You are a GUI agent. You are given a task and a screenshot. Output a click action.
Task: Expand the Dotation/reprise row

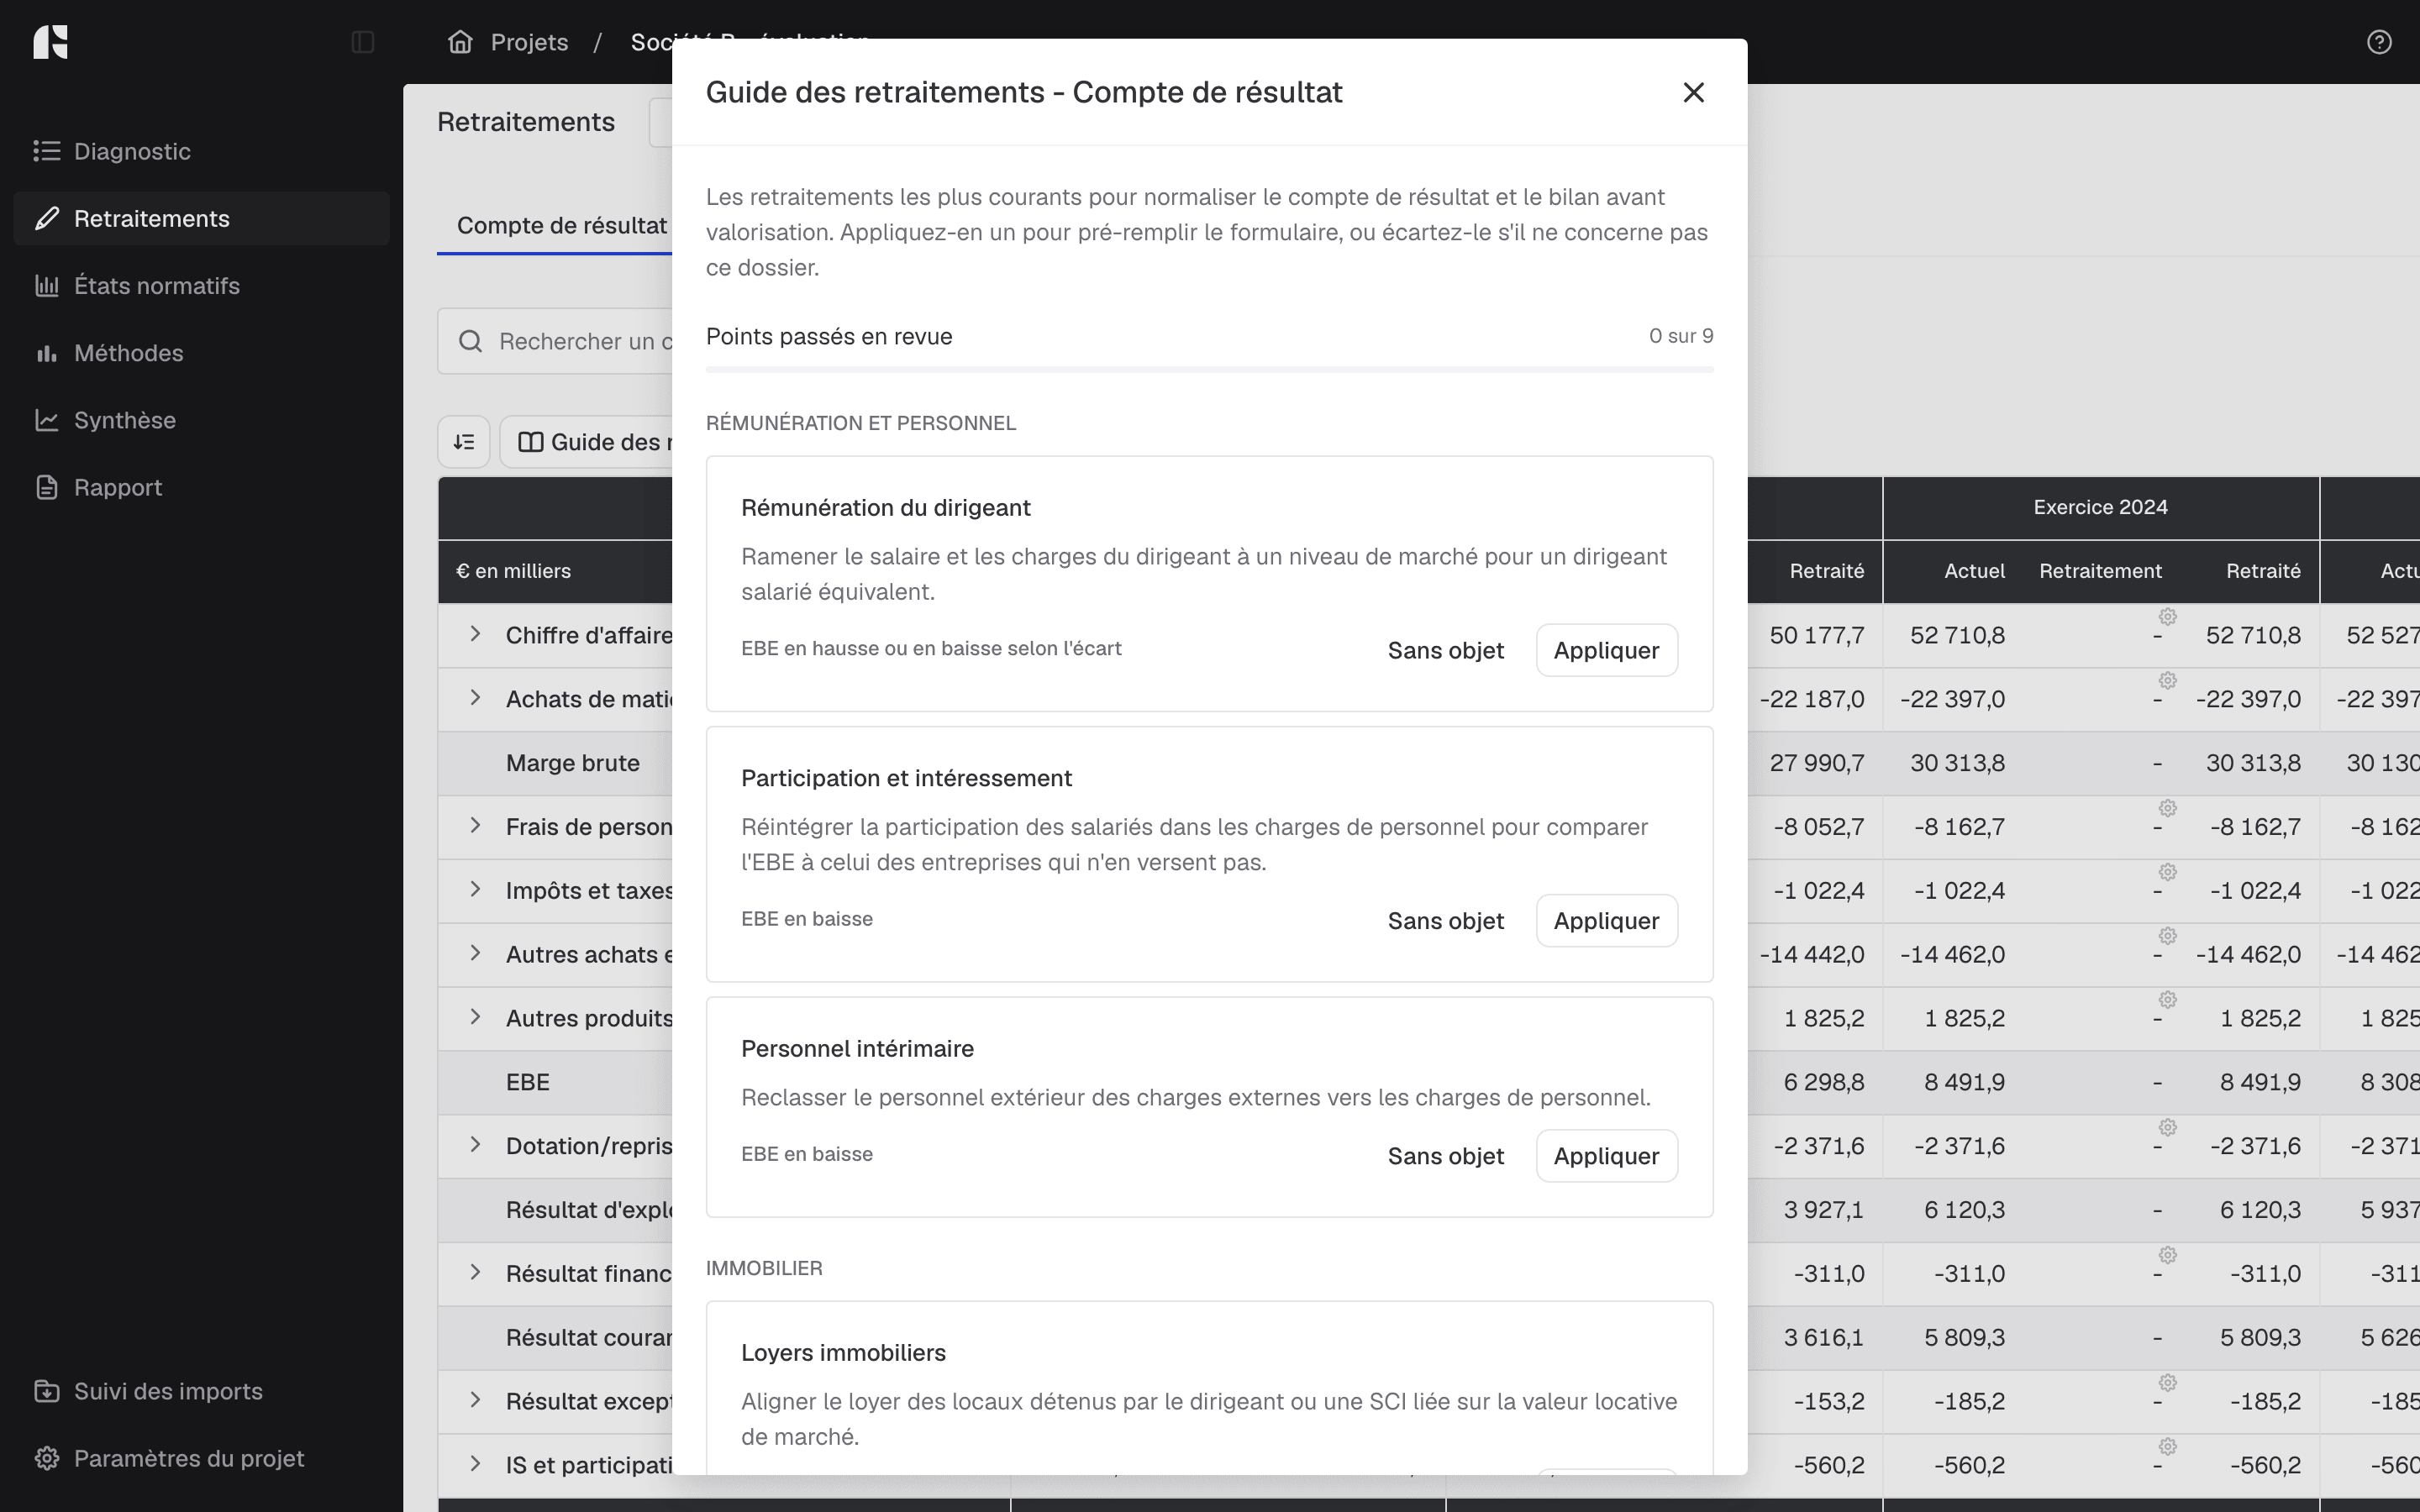(476, 1145)
